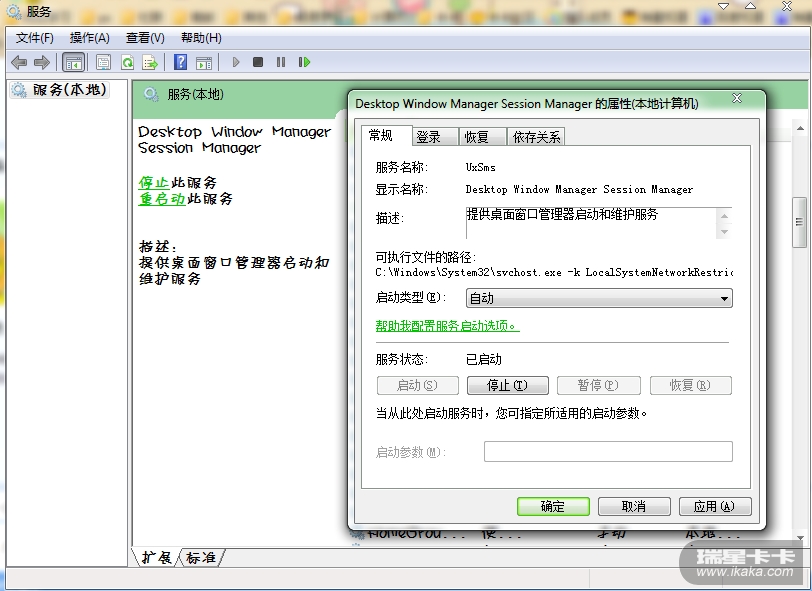Screen dimensions: 812x591
Task: Click the UxSms service name text
Action: point(481,167)
